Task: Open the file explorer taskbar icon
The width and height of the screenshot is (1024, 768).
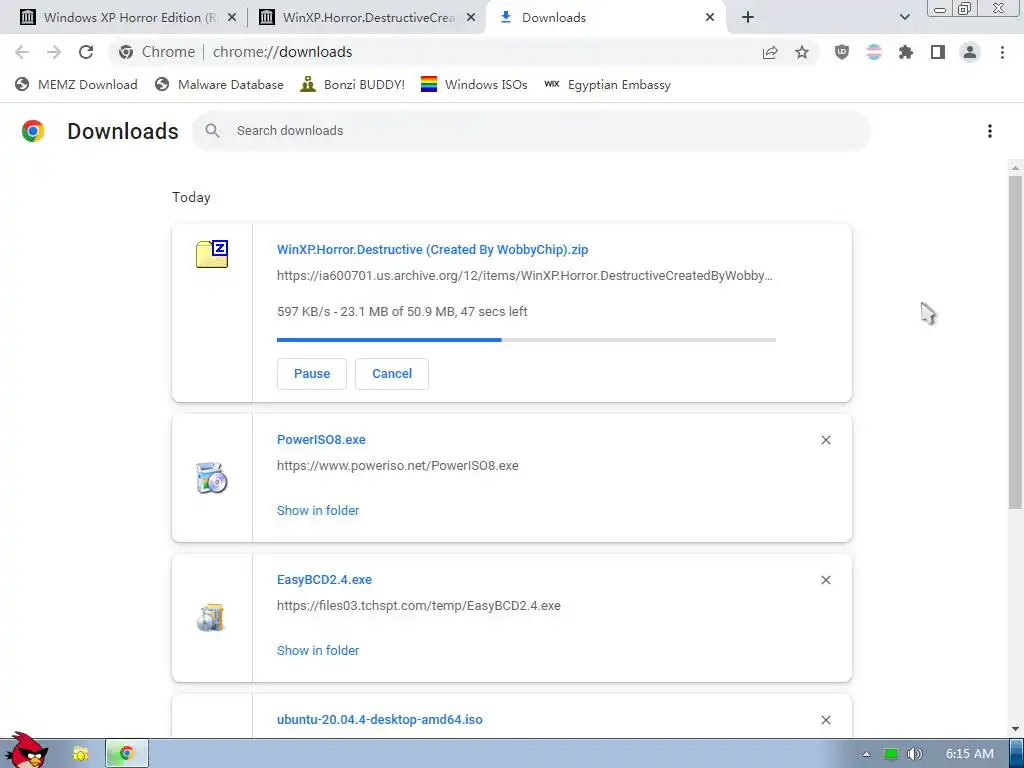Action: click(x=81, y=754)
